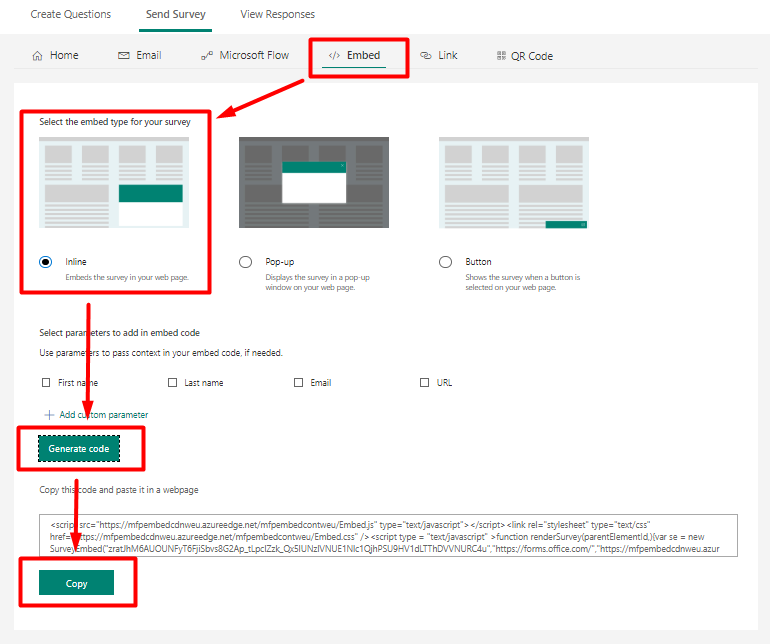
Task: Click the QR Code icon
Action: coord(501,56)
